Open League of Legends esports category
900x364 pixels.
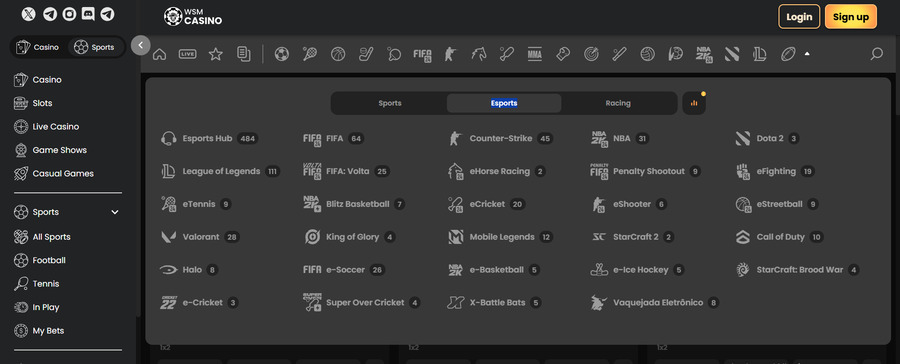click(x=220, y=171)
